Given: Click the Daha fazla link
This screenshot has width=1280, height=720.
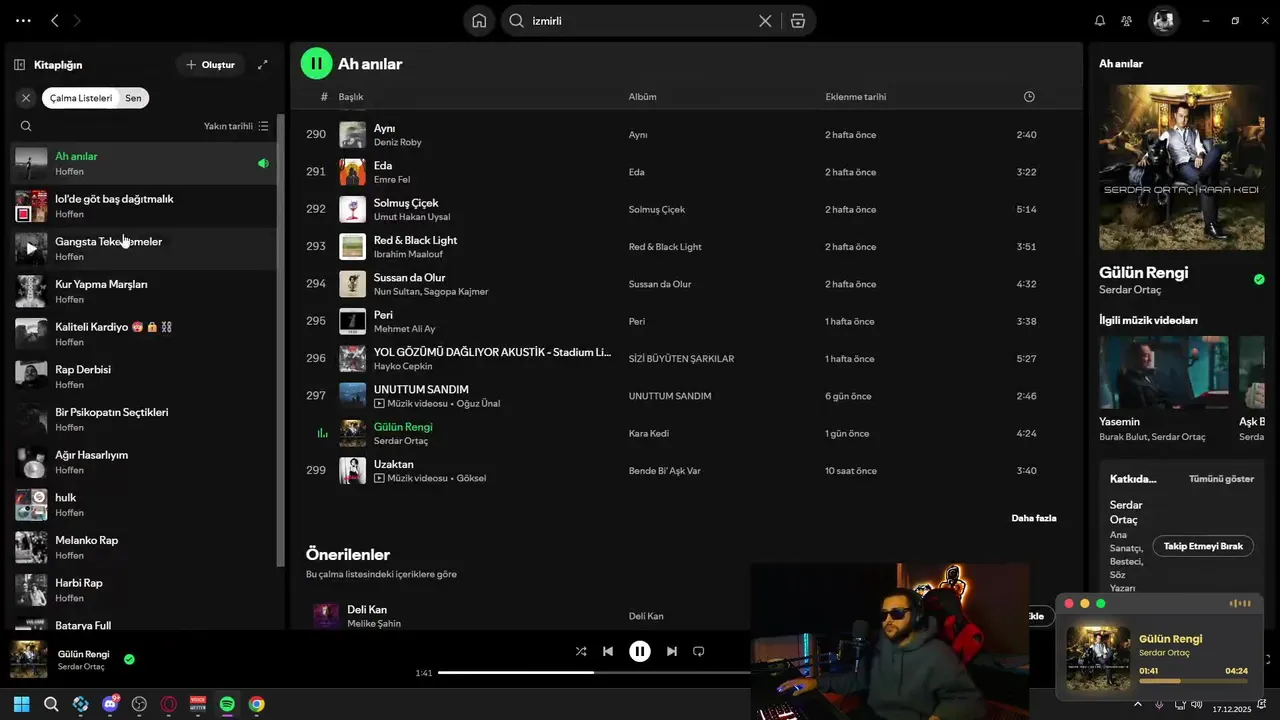Looking at the screenshot, I should (x=1034, y=518).
